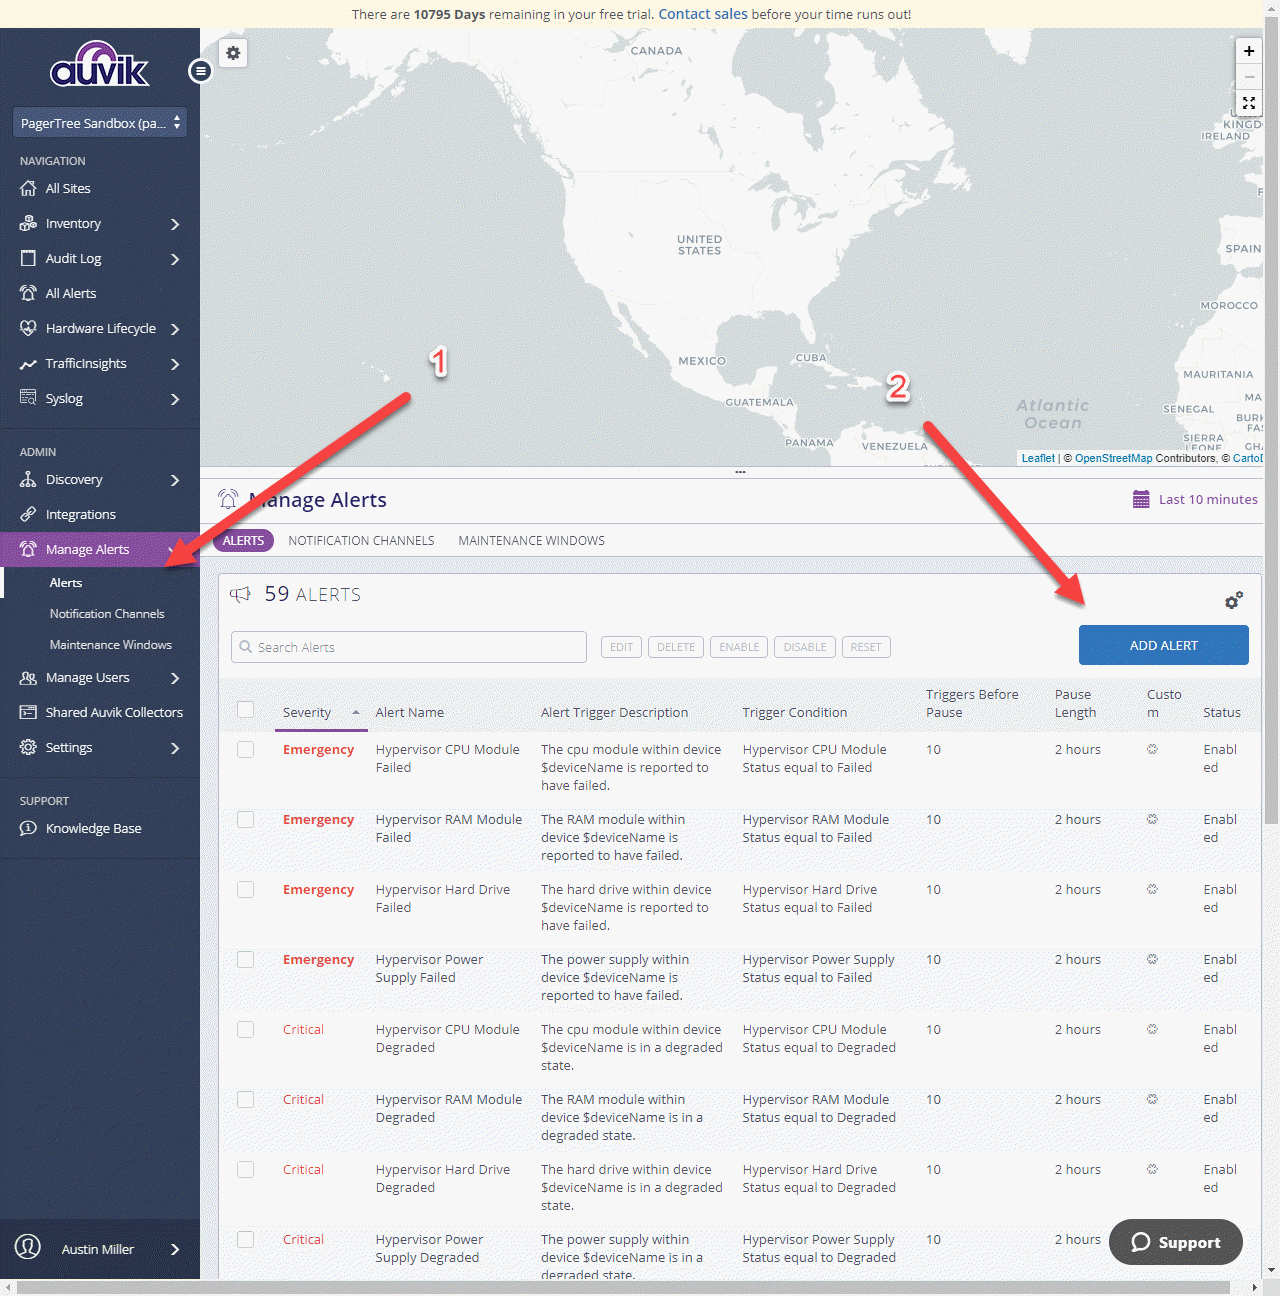The width and height of the screenshot is (1280, 1296).
Task: Check the select-all alerts header checkbox
Action: (245, 710)
